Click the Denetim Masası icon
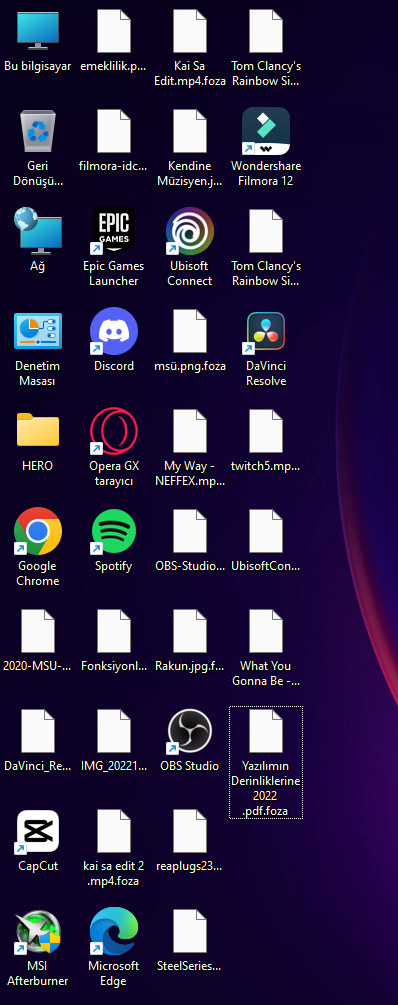This screenshot has width=398, height=1005. tap(38, 347)
